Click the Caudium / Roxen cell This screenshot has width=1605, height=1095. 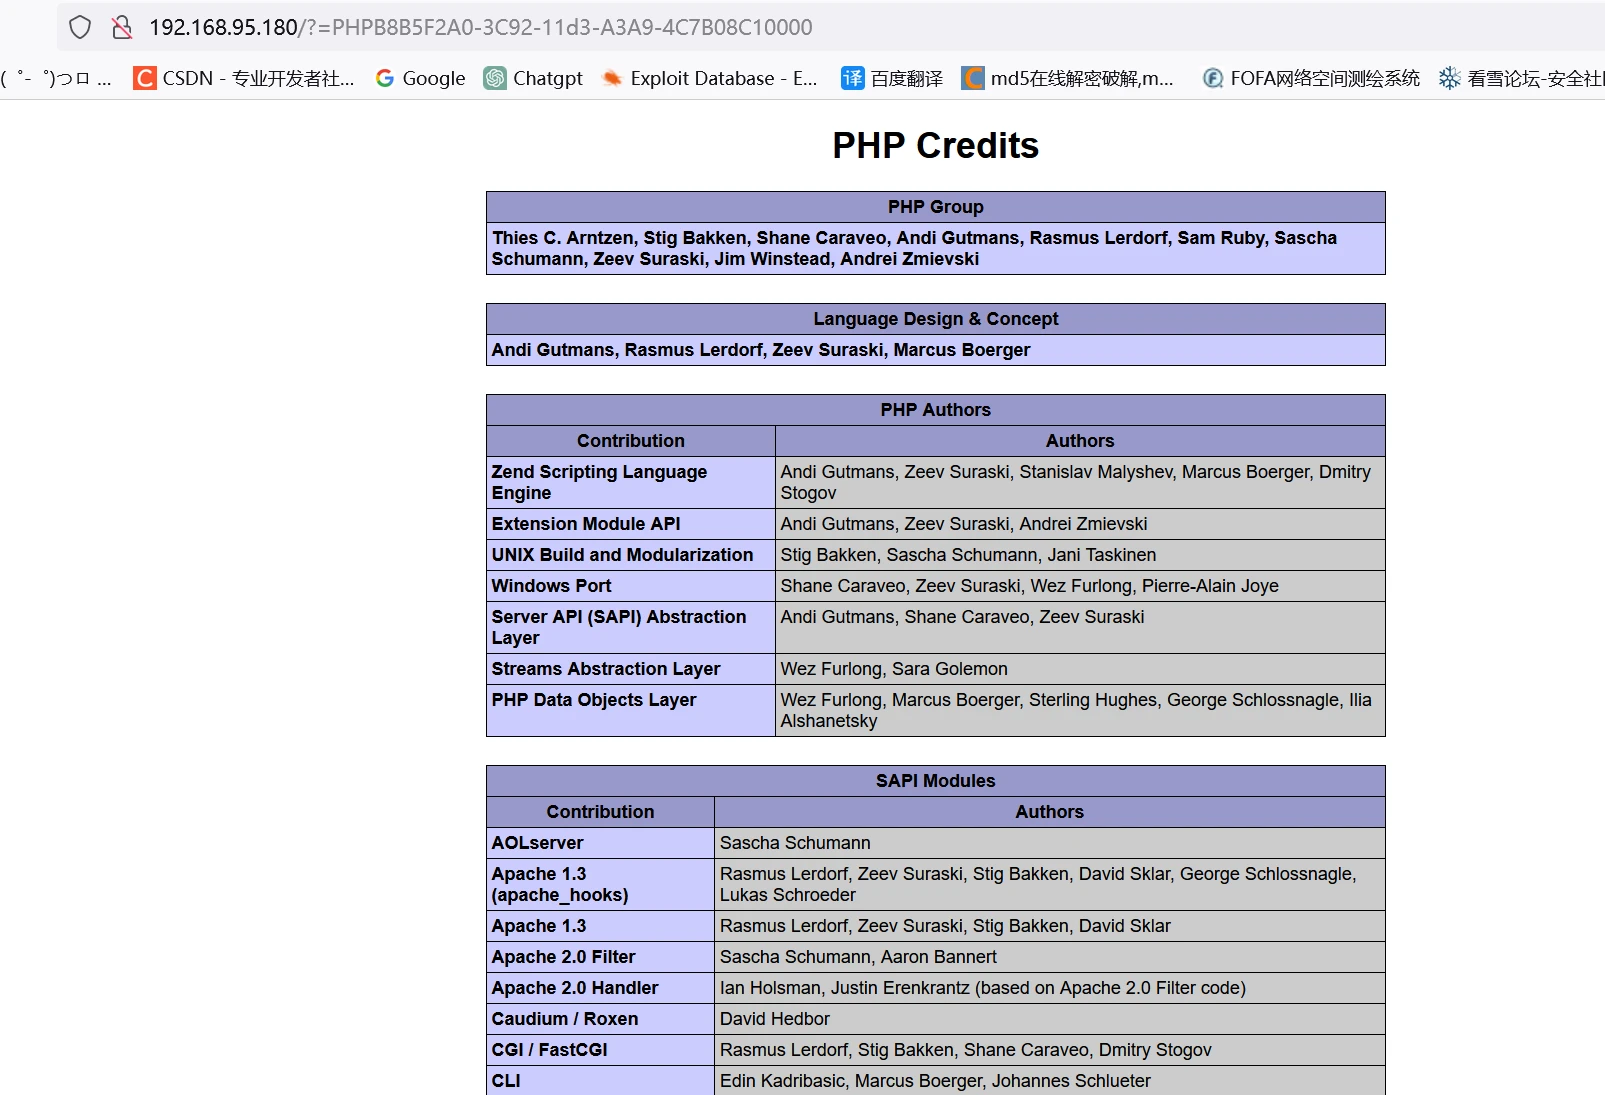pyautogui.click(x=600, y=1019)
